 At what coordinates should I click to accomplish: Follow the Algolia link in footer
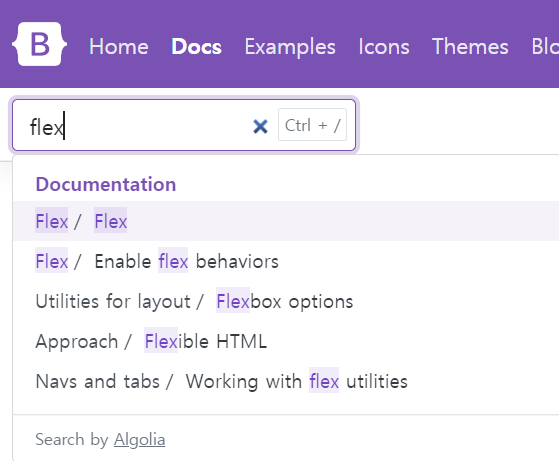click(139, 439)
